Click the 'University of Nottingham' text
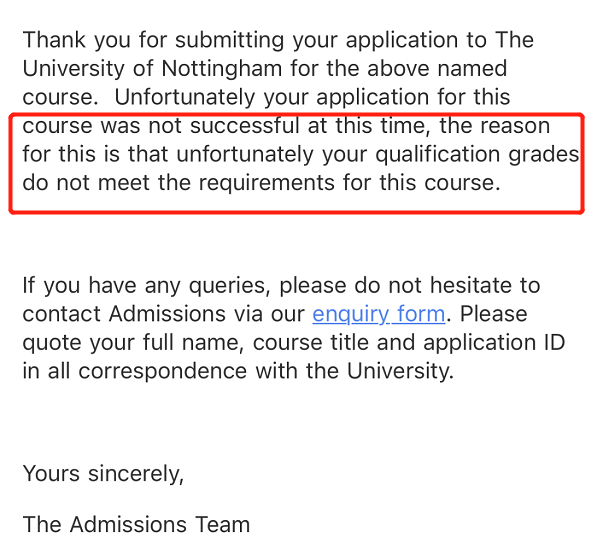This screenshot has height=555, width=597. click(x=152, y=69)
